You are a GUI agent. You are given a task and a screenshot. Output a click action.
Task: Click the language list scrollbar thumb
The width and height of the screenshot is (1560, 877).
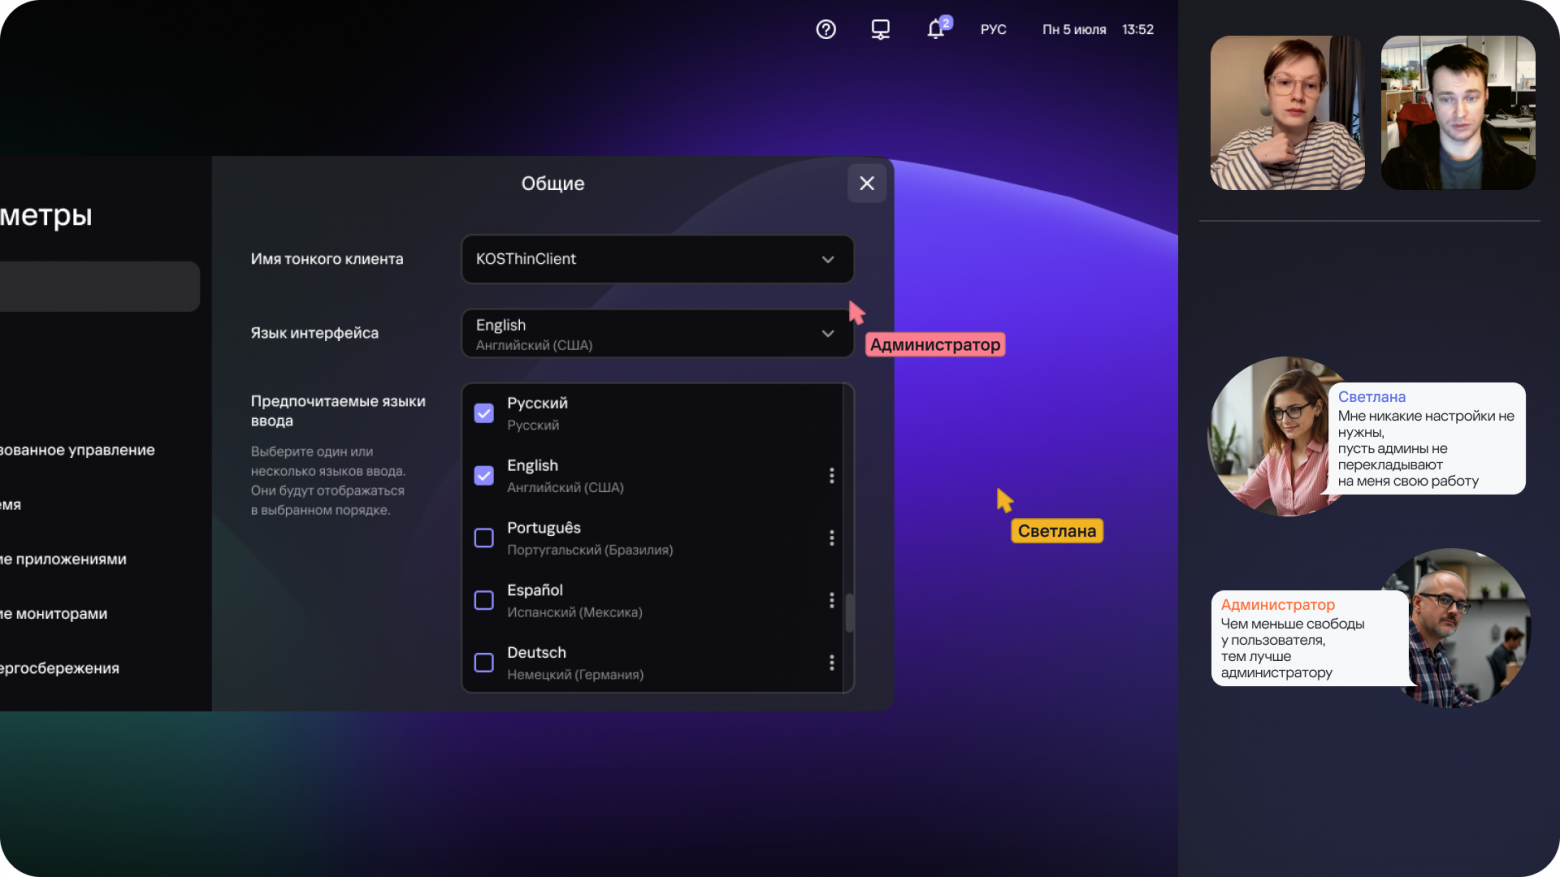850,613
